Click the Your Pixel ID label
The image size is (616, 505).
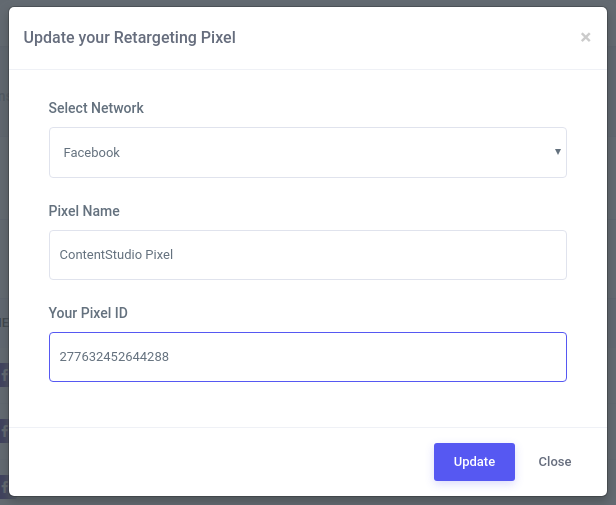coord(88,313)
